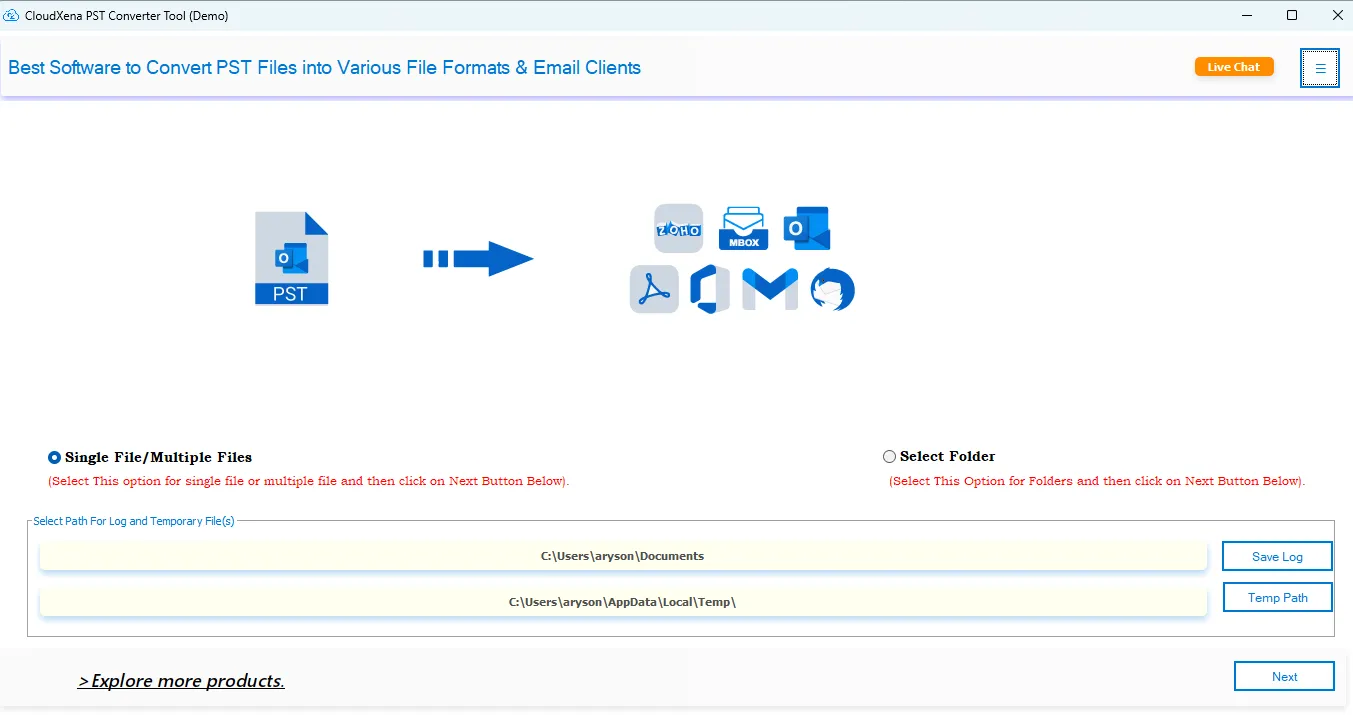Click the Gmail icon
This screenshot has height=715, width=1353.
(x=769, y=289)
